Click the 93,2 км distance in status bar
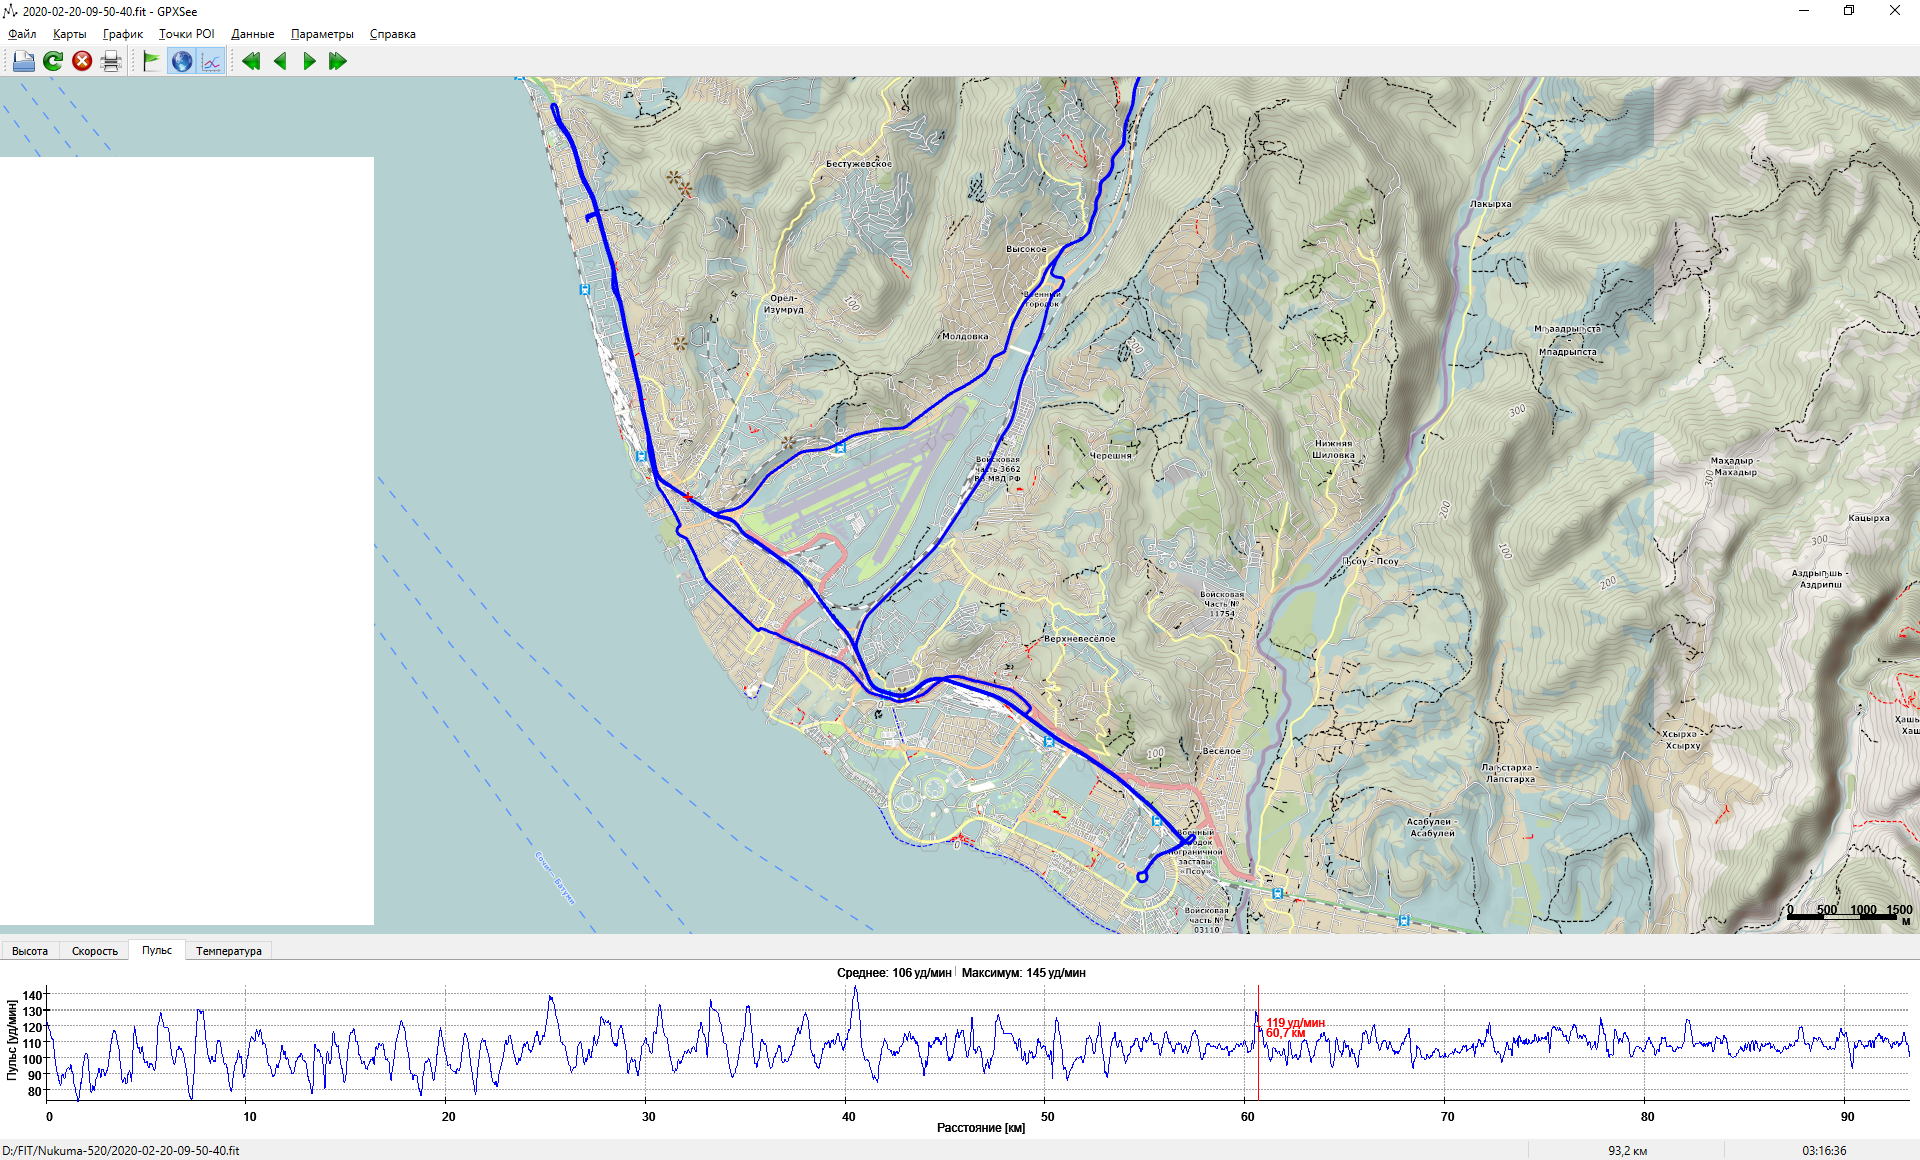The image size is (1920, 1160). (x=1628, y=1151)
